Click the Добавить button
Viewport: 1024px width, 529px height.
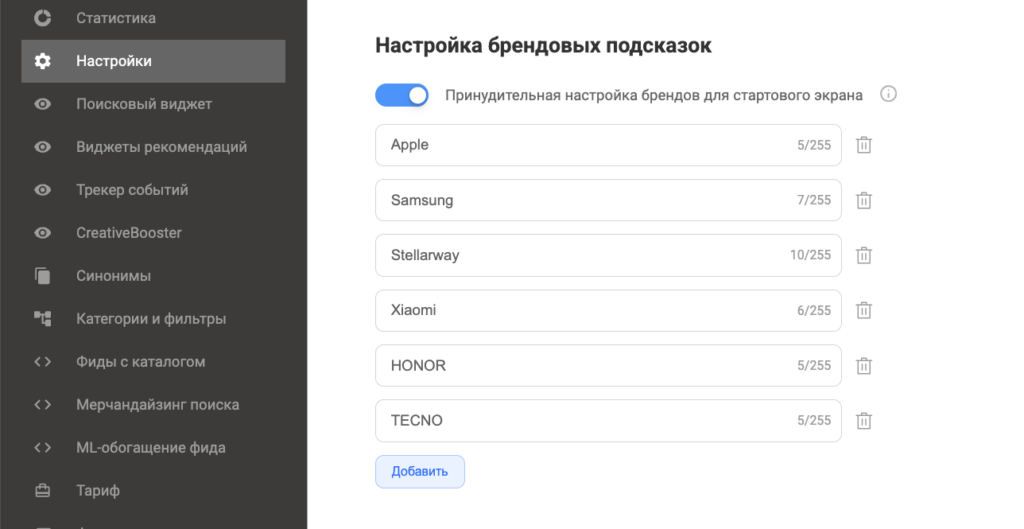point(420,472)
